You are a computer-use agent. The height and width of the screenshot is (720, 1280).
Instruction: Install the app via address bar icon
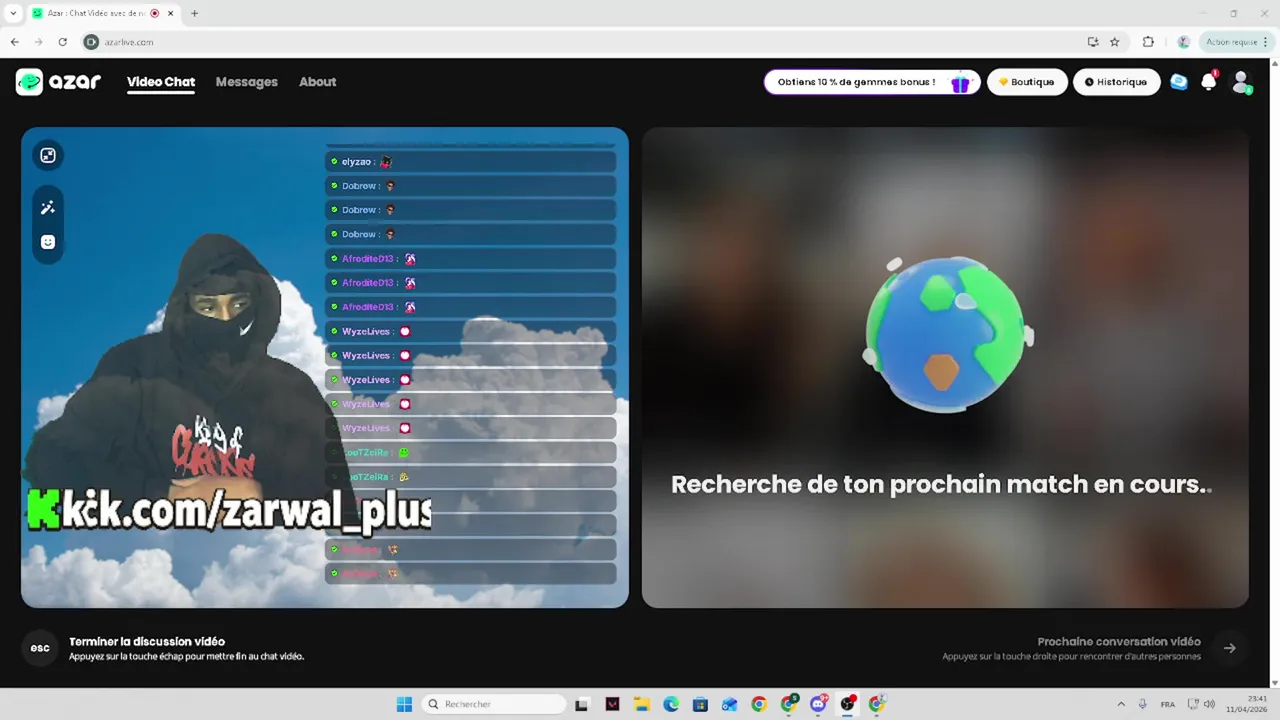(x=1093, y=42)
